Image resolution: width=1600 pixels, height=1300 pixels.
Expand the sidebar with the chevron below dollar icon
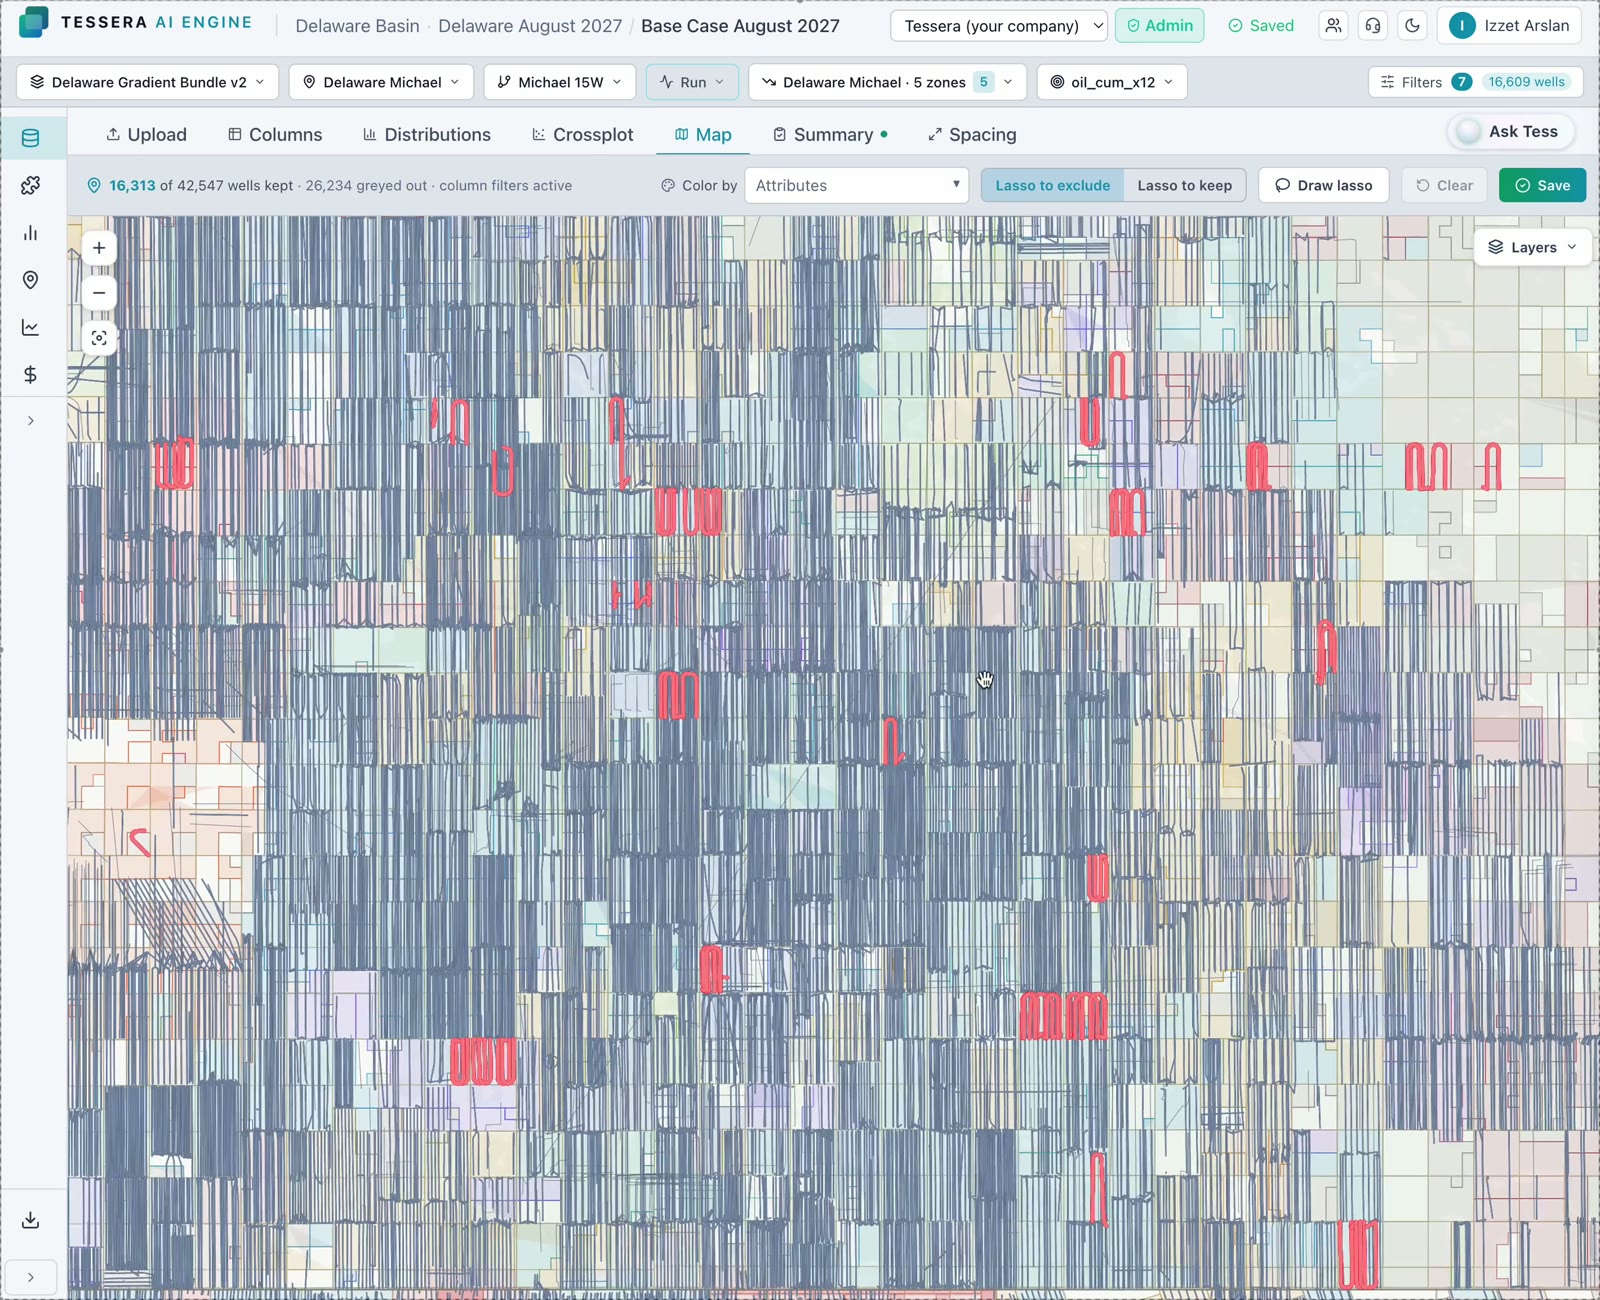[31, 421]
